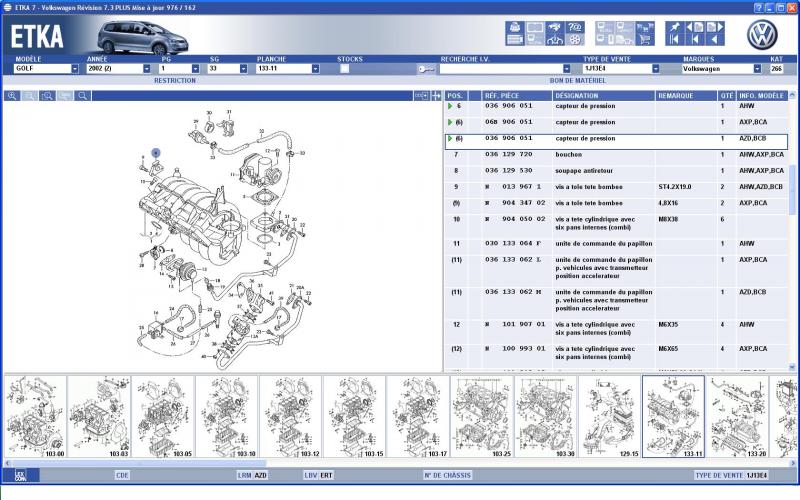Screen dimensions: 800x500
Task: Click the plain magnifier search icon in the illustration toolbar
Action: tap(82, 96)
